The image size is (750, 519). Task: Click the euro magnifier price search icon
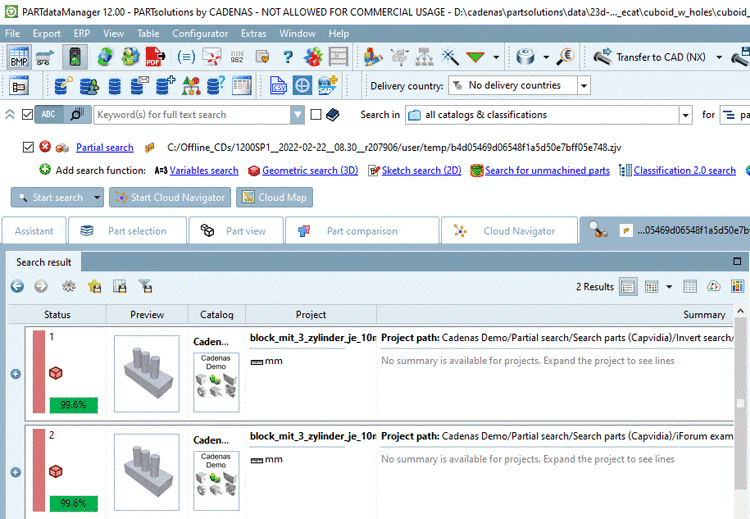coord(565,57)
